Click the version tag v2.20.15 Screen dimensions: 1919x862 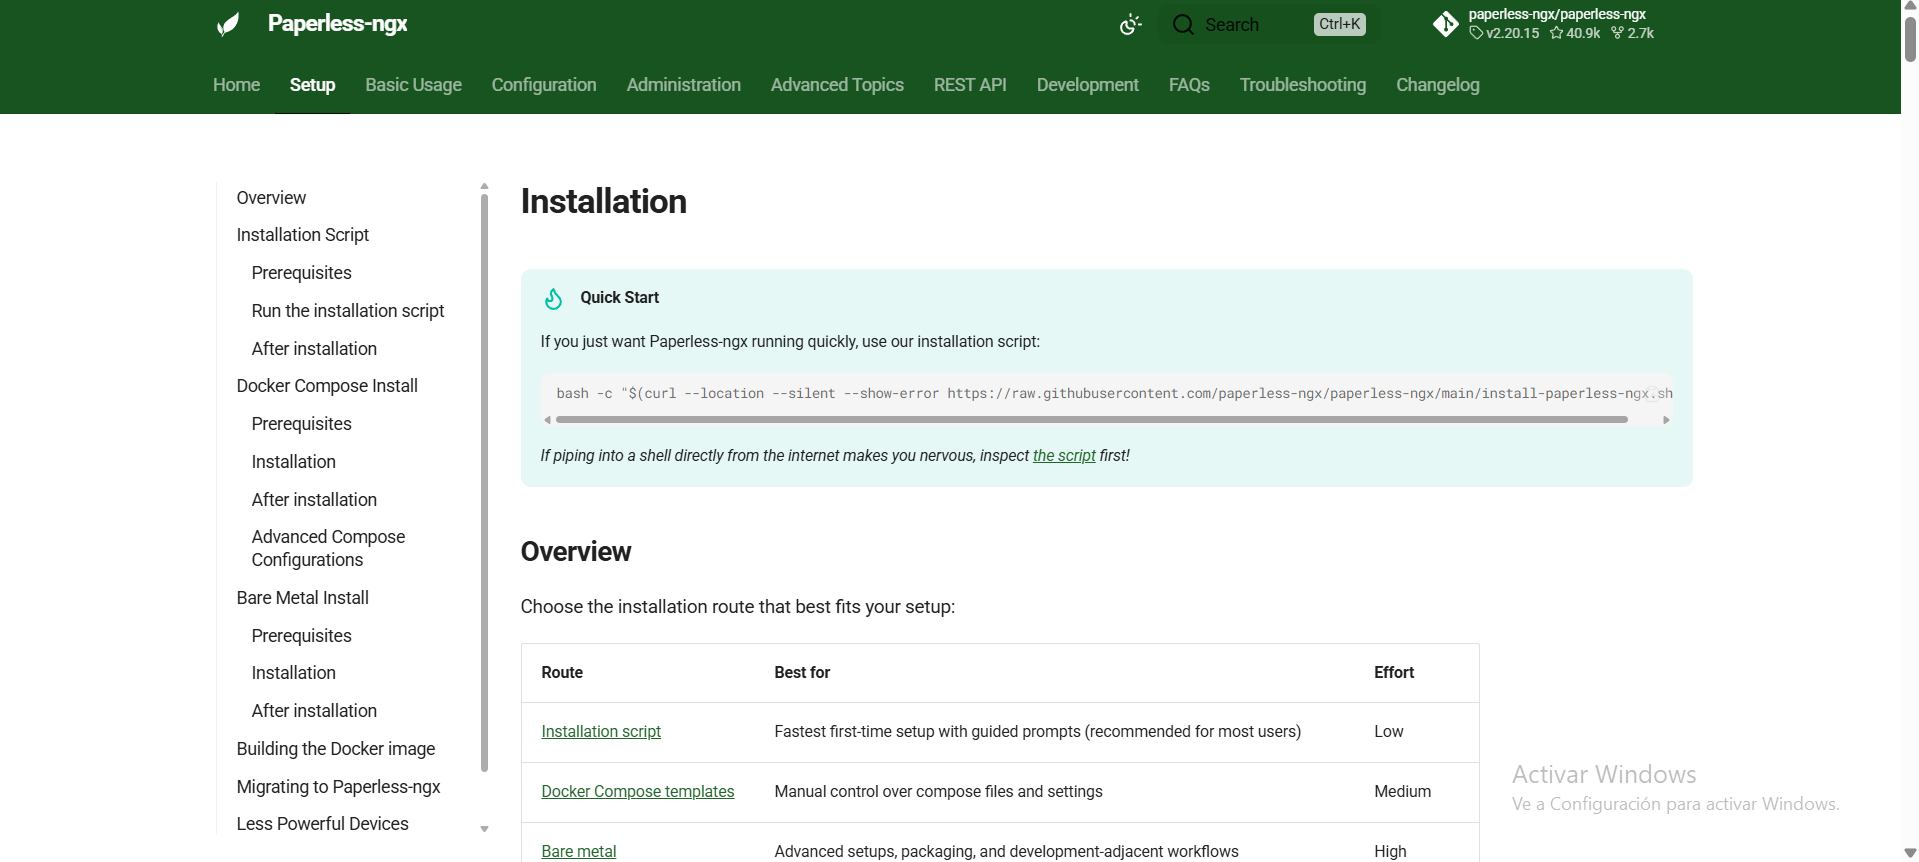pos(1504,33)
